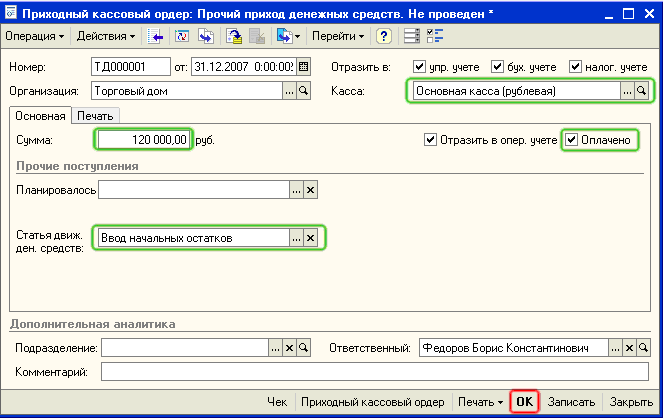Toggle the налог. учете checkbox
Viewport: 663px width, 418px height.
point(575,67)
